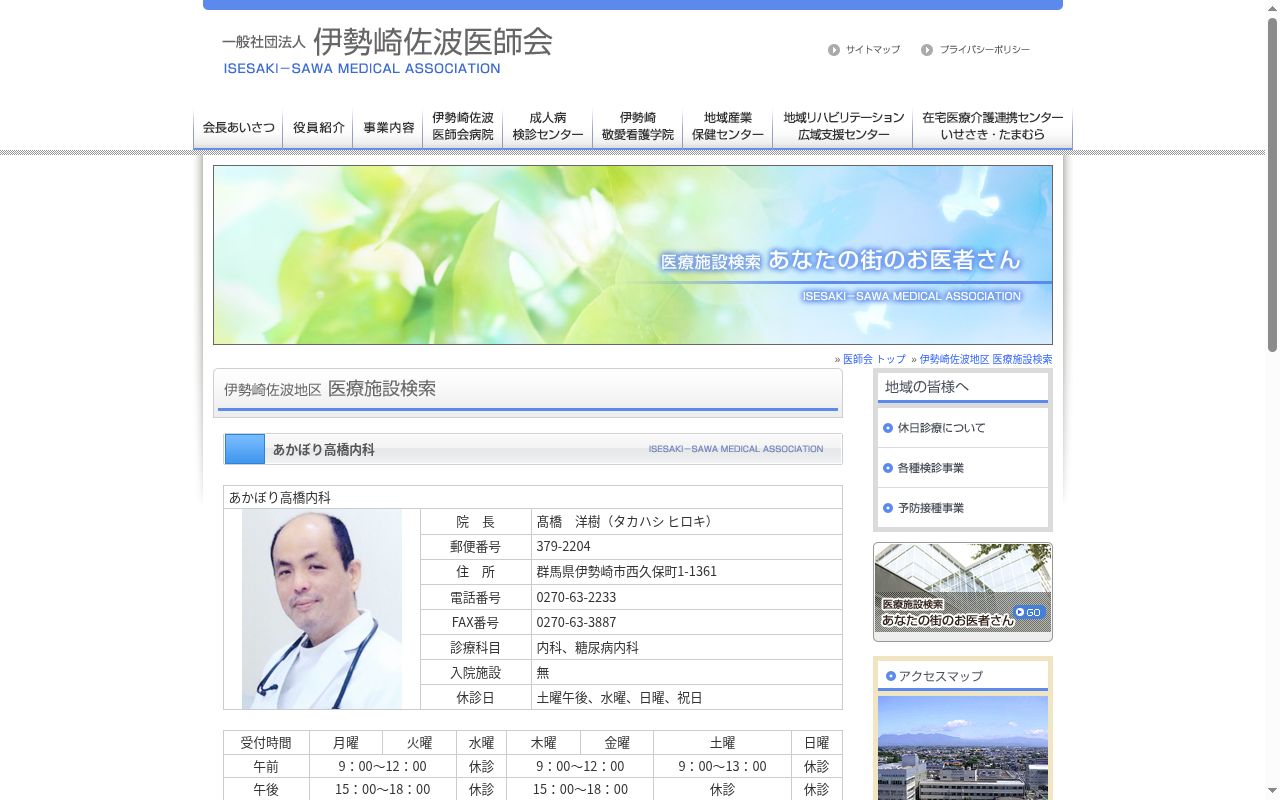
Task: Click the 内科、糖尿病内科 specialty cell
Action: pos(687,647)
